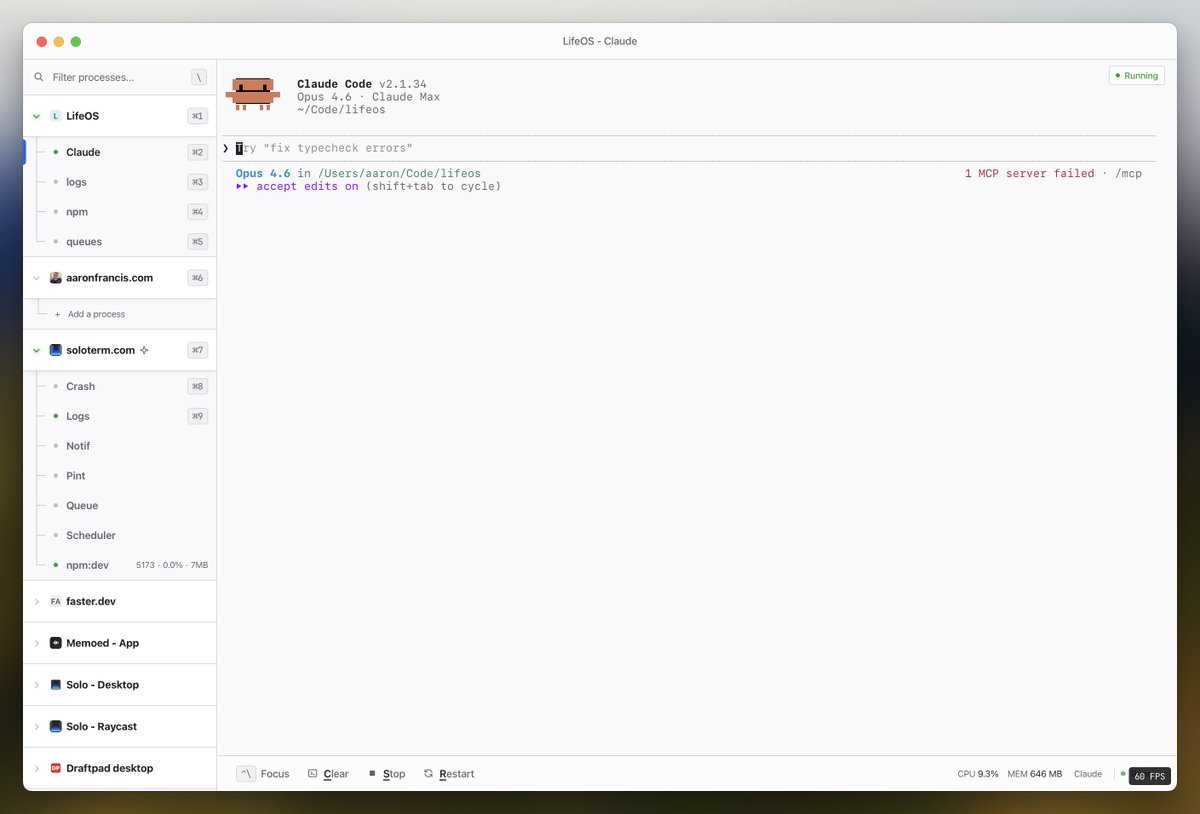Collapse the LifeOS project group chevron
This screenshot has height=814, width=1200.
(x=37, y=116)
